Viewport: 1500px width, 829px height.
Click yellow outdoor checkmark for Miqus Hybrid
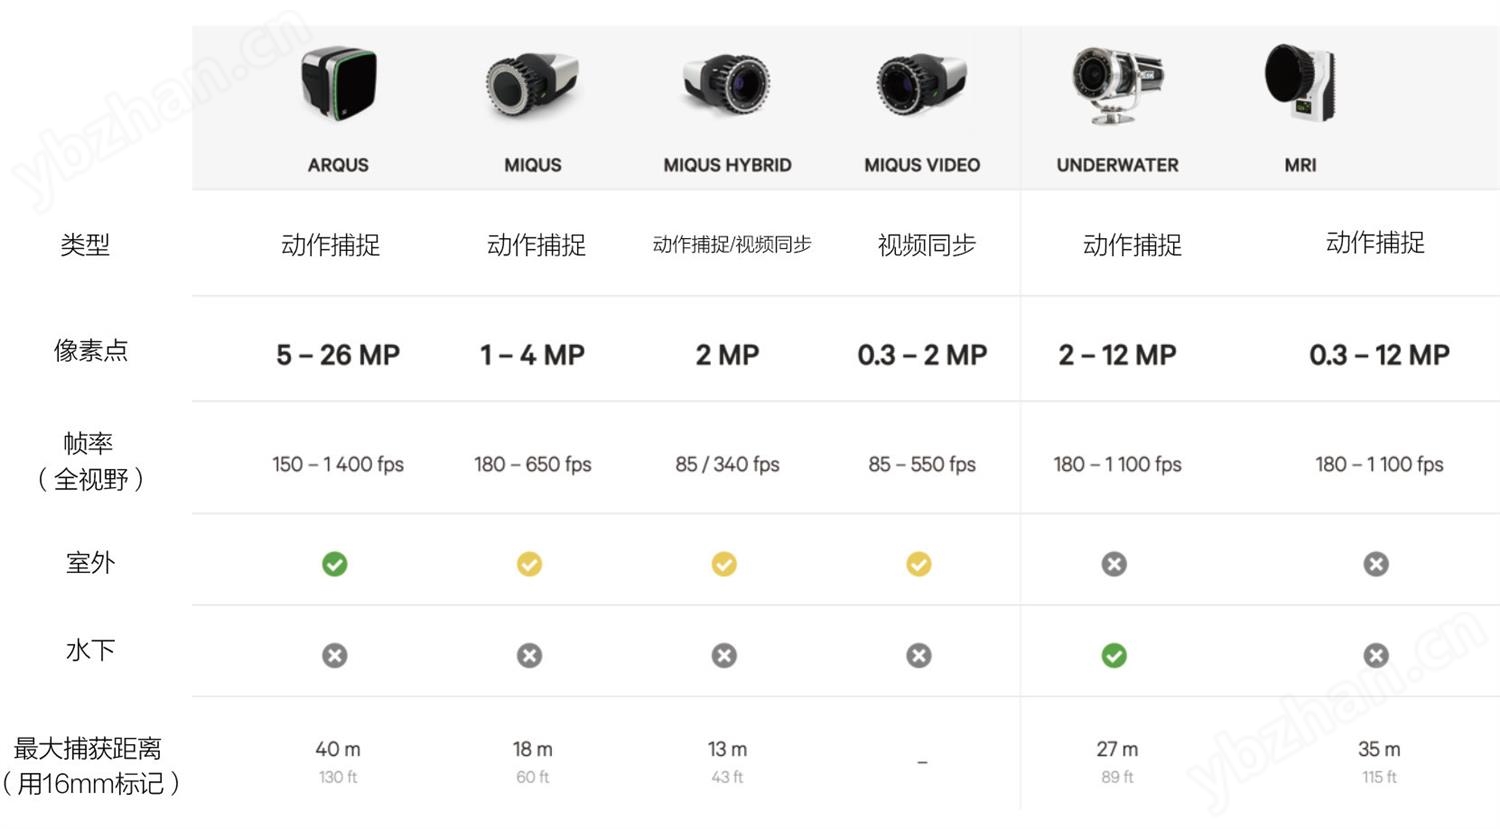click(724, 564)
